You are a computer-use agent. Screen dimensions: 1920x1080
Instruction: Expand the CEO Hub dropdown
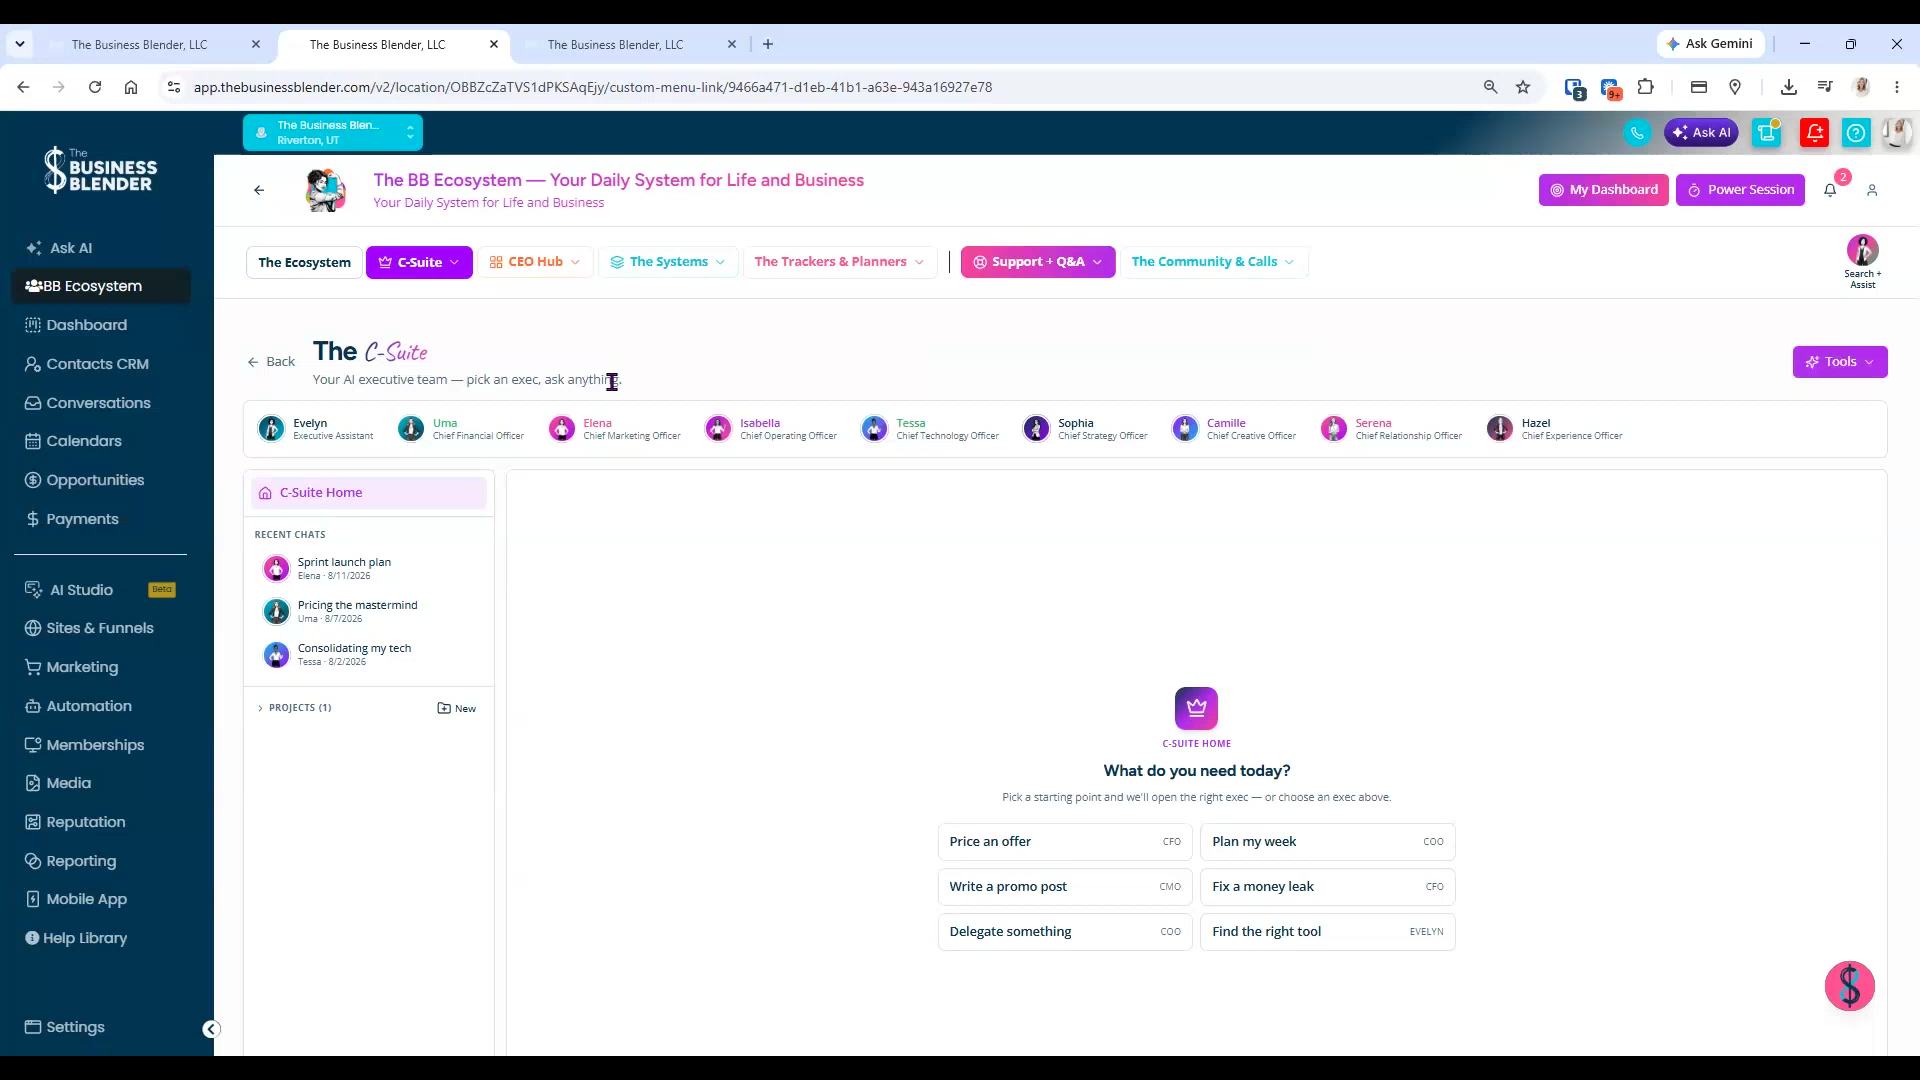(535, 262)
